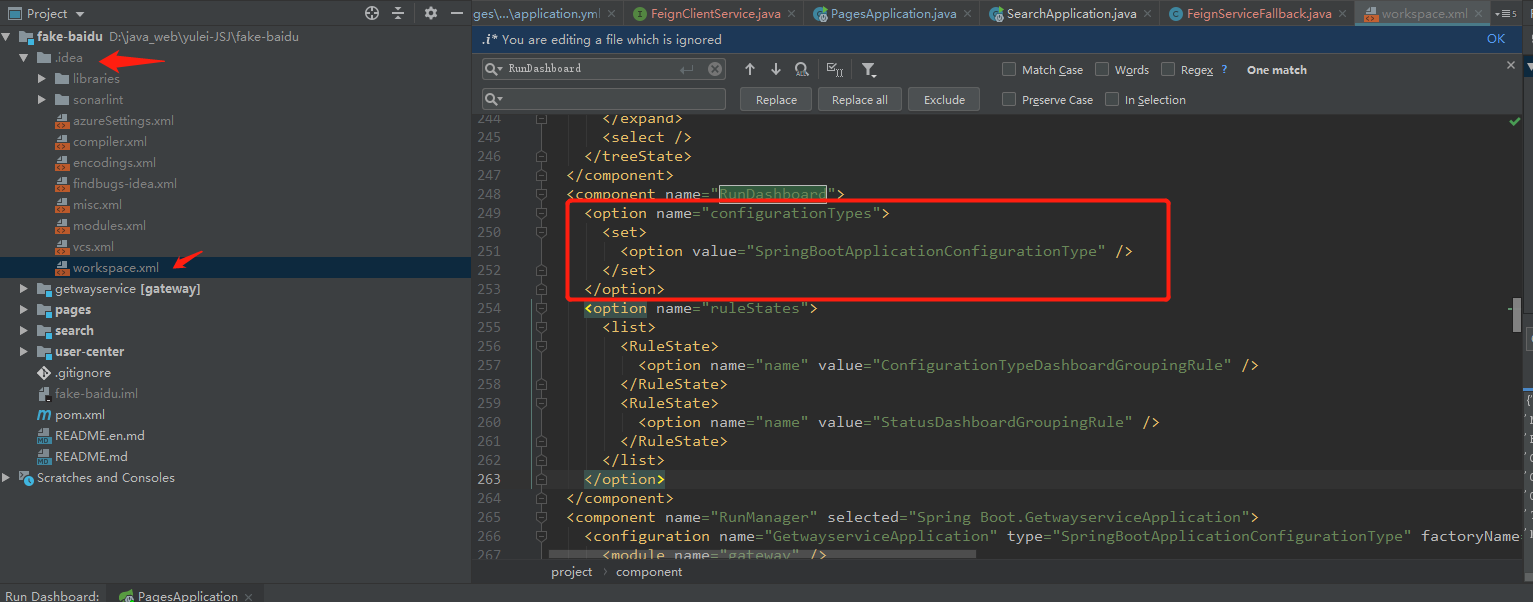
Task: Enable the Regex checkbox
Action: (x=1168, y=69)
